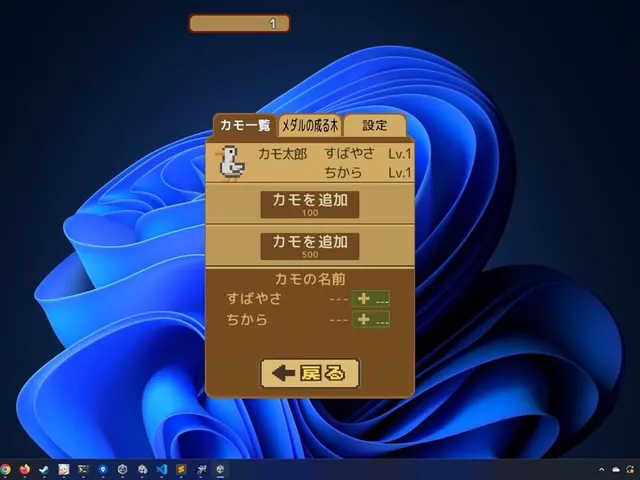Expand the hidden system tray icons
Image resolution: width=640 pixels, height=480 pixels.
(601, 470)
